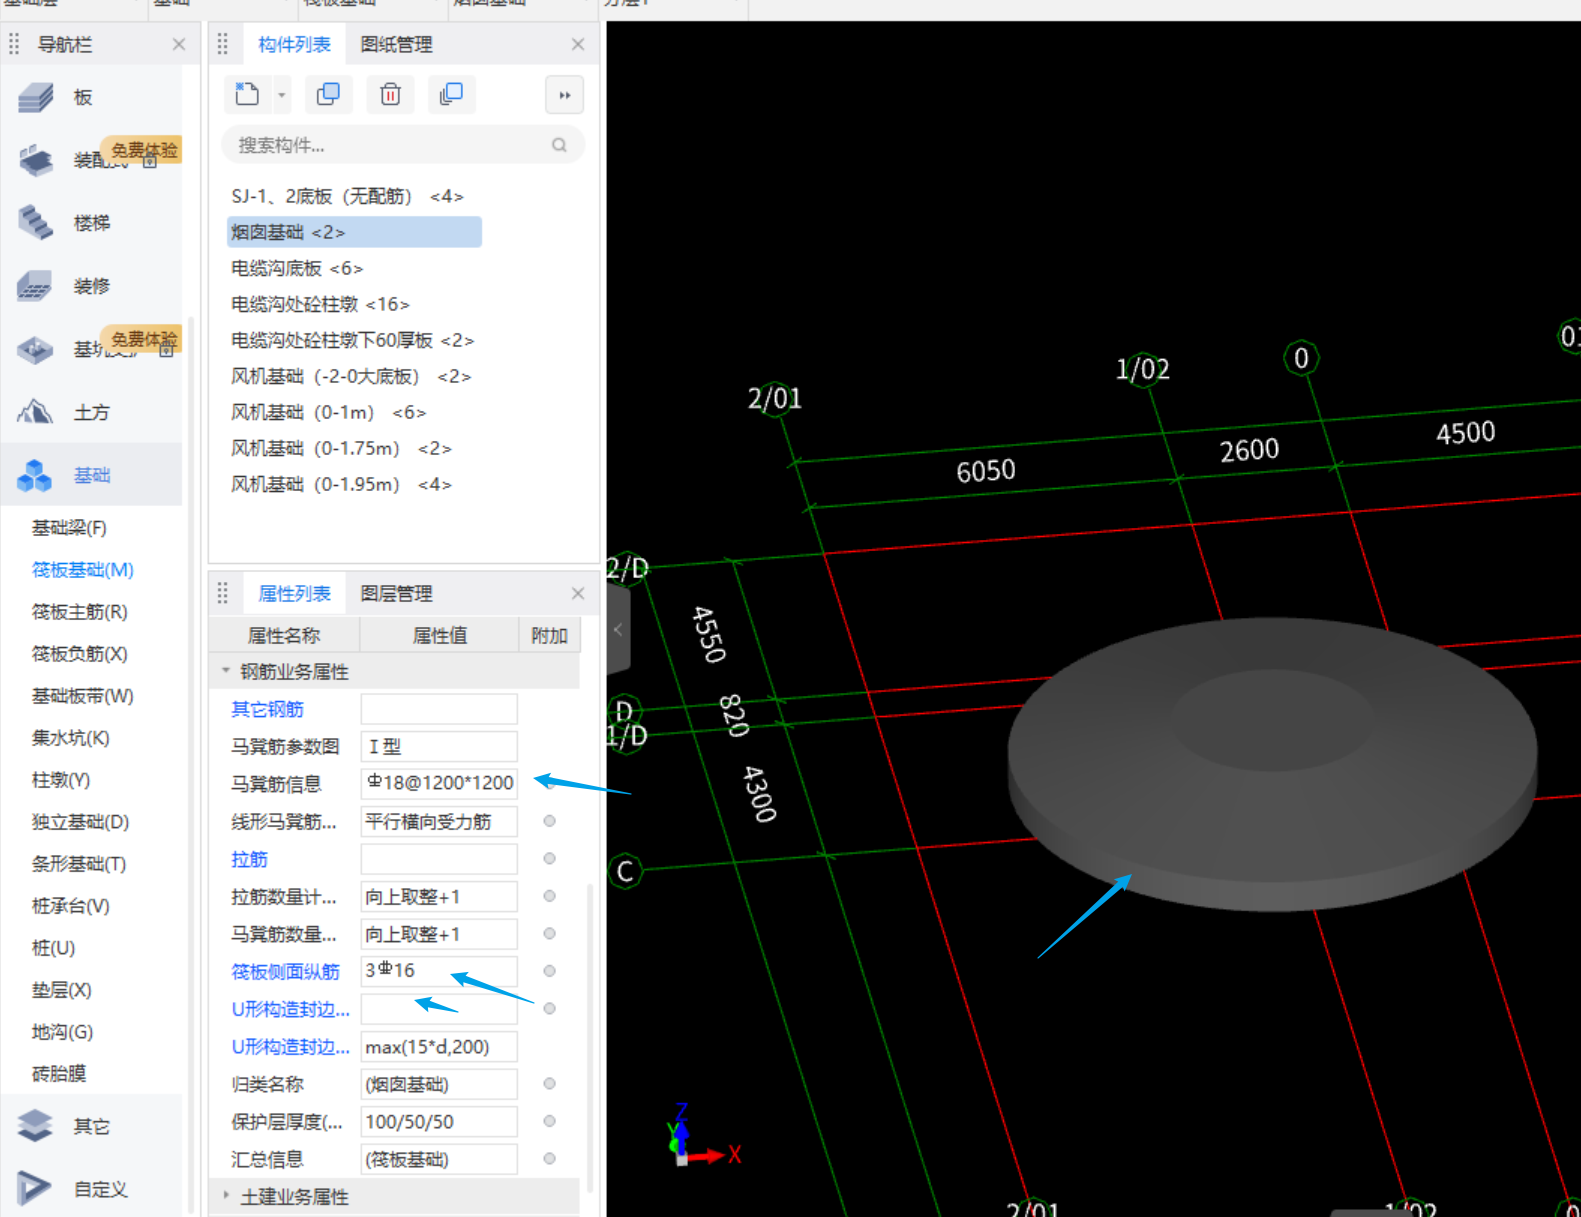Expand 土建业务属性 section

point(226,1196)
